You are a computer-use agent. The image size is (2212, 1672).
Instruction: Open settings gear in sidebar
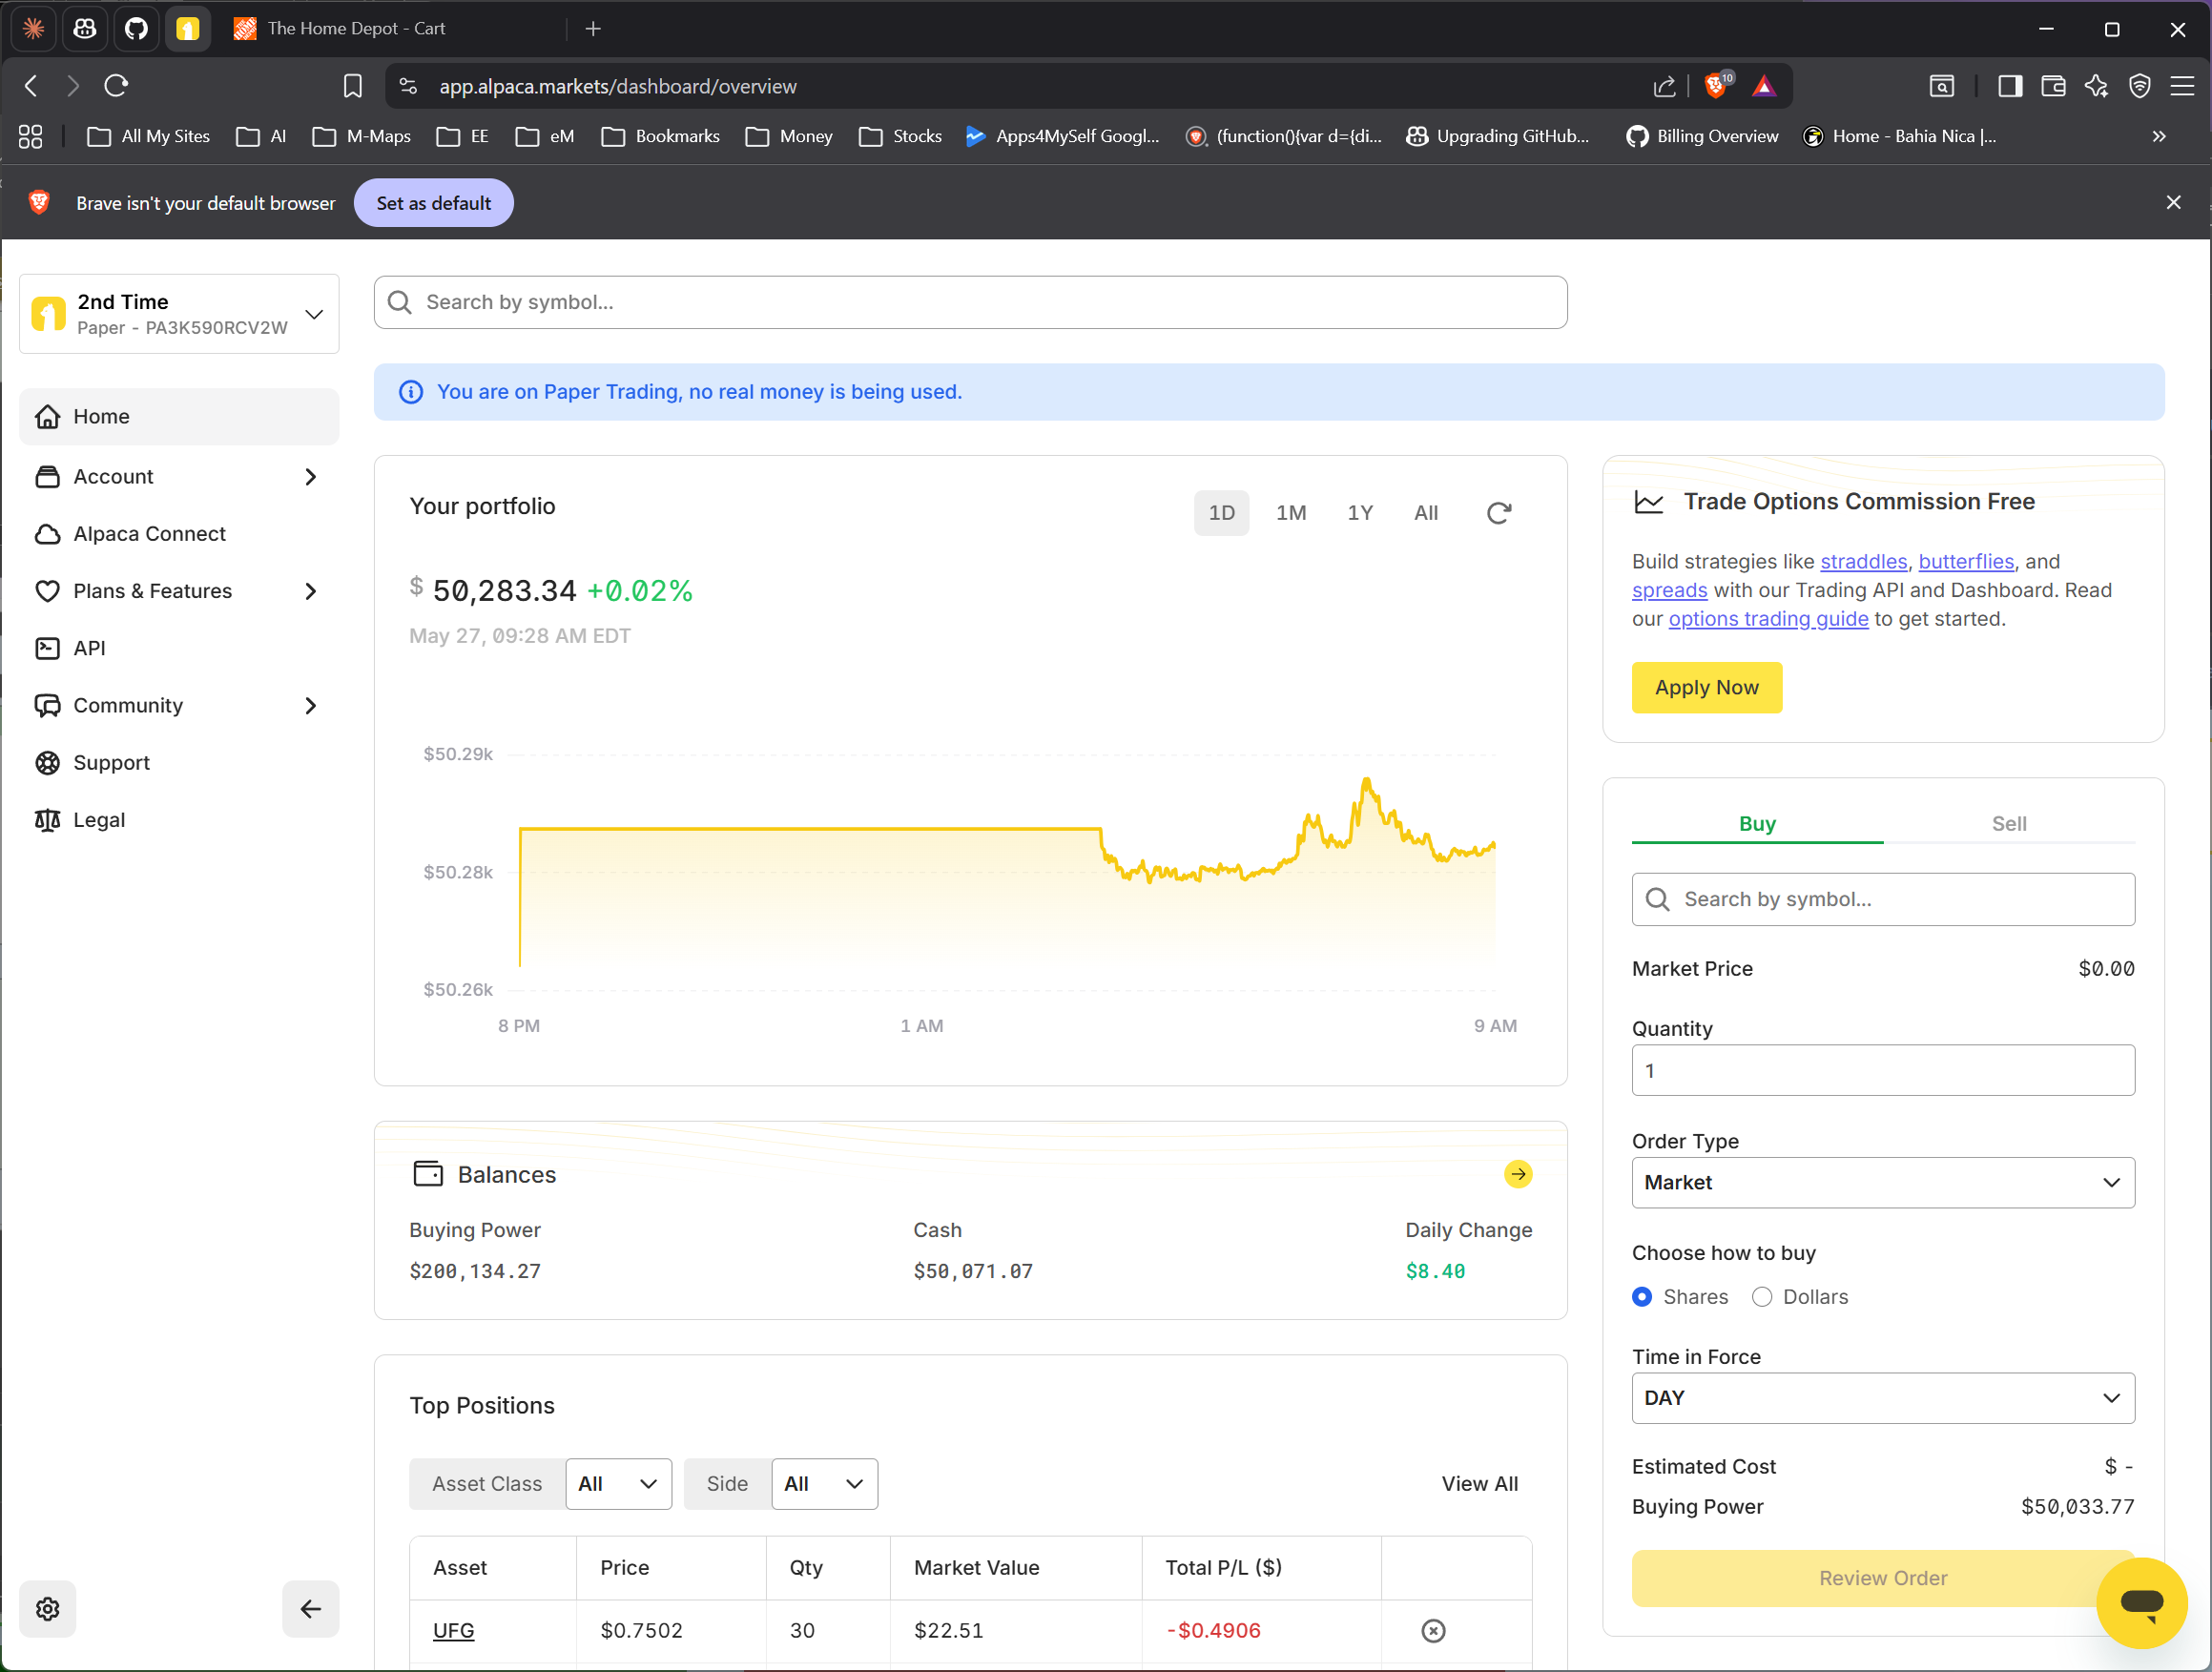(x=48, y=1608)
